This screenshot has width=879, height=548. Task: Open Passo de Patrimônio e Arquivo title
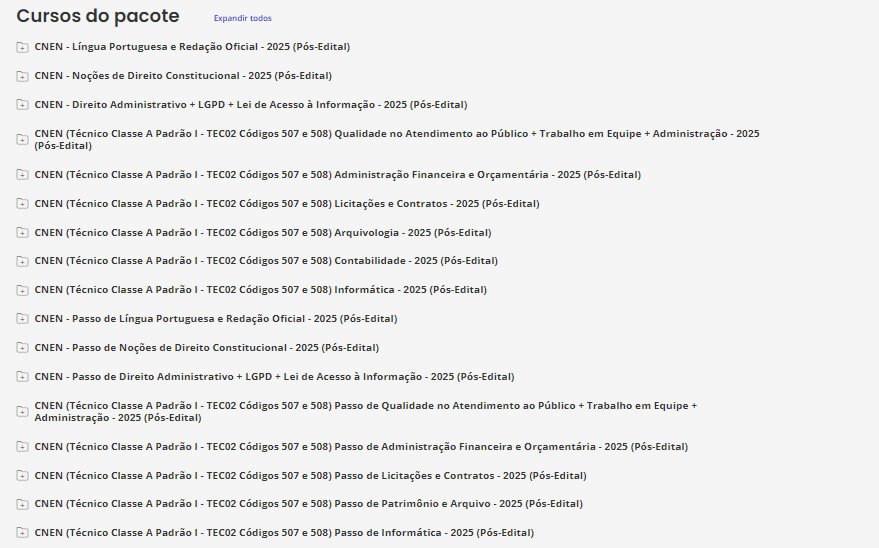[308, 504]
